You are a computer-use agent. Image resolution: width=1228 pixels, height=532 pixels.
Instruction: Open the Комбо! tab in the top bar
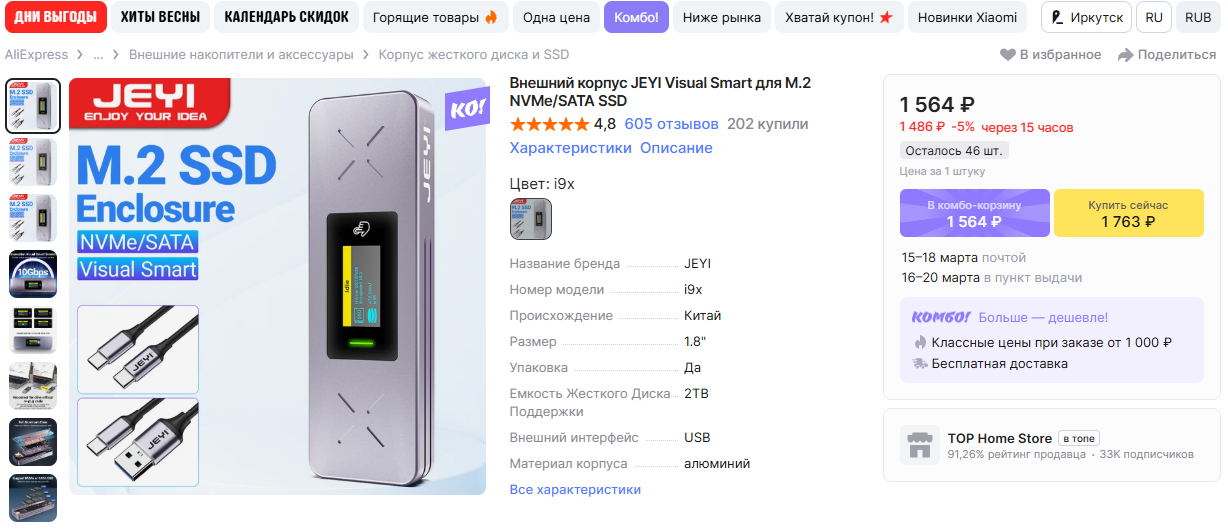coord(636,18)
